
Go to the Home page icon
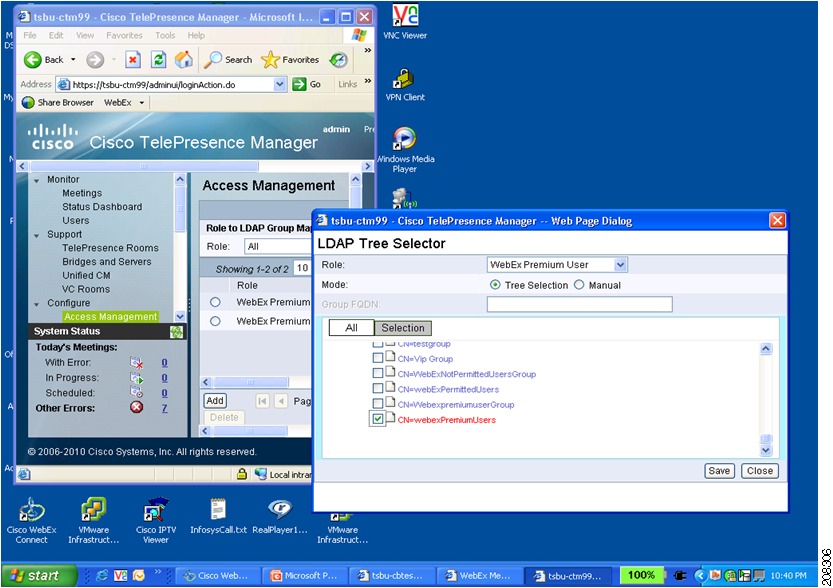(x=184, y=59)
